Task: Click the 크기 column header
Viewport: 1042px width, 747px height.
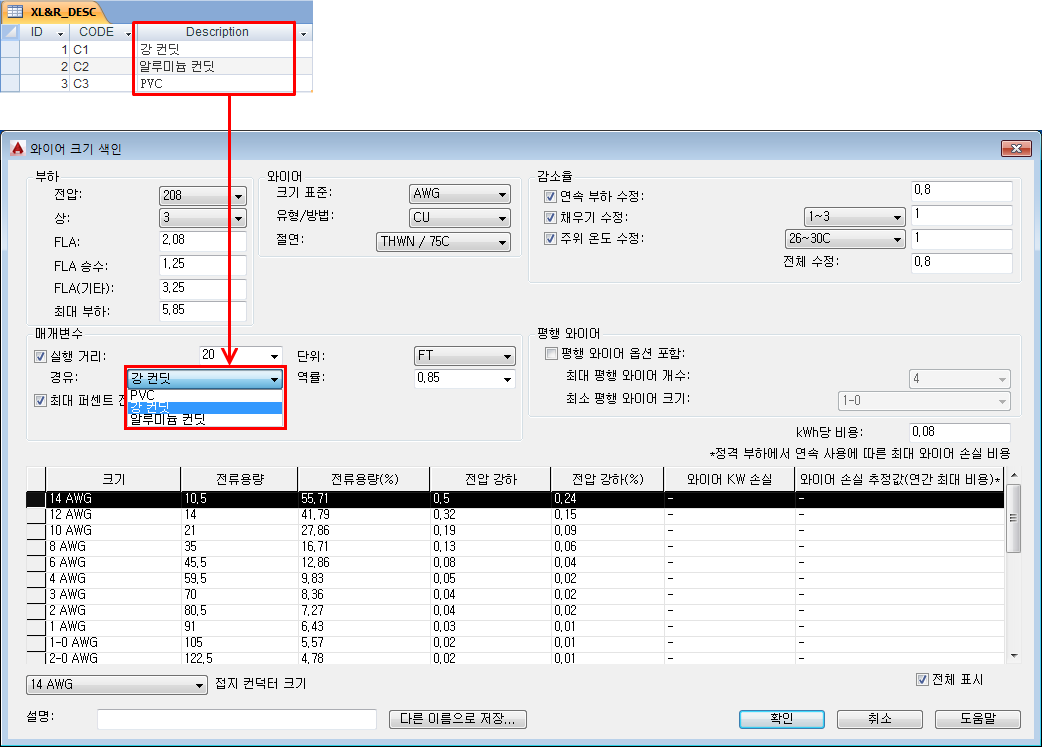Action: 113,479
